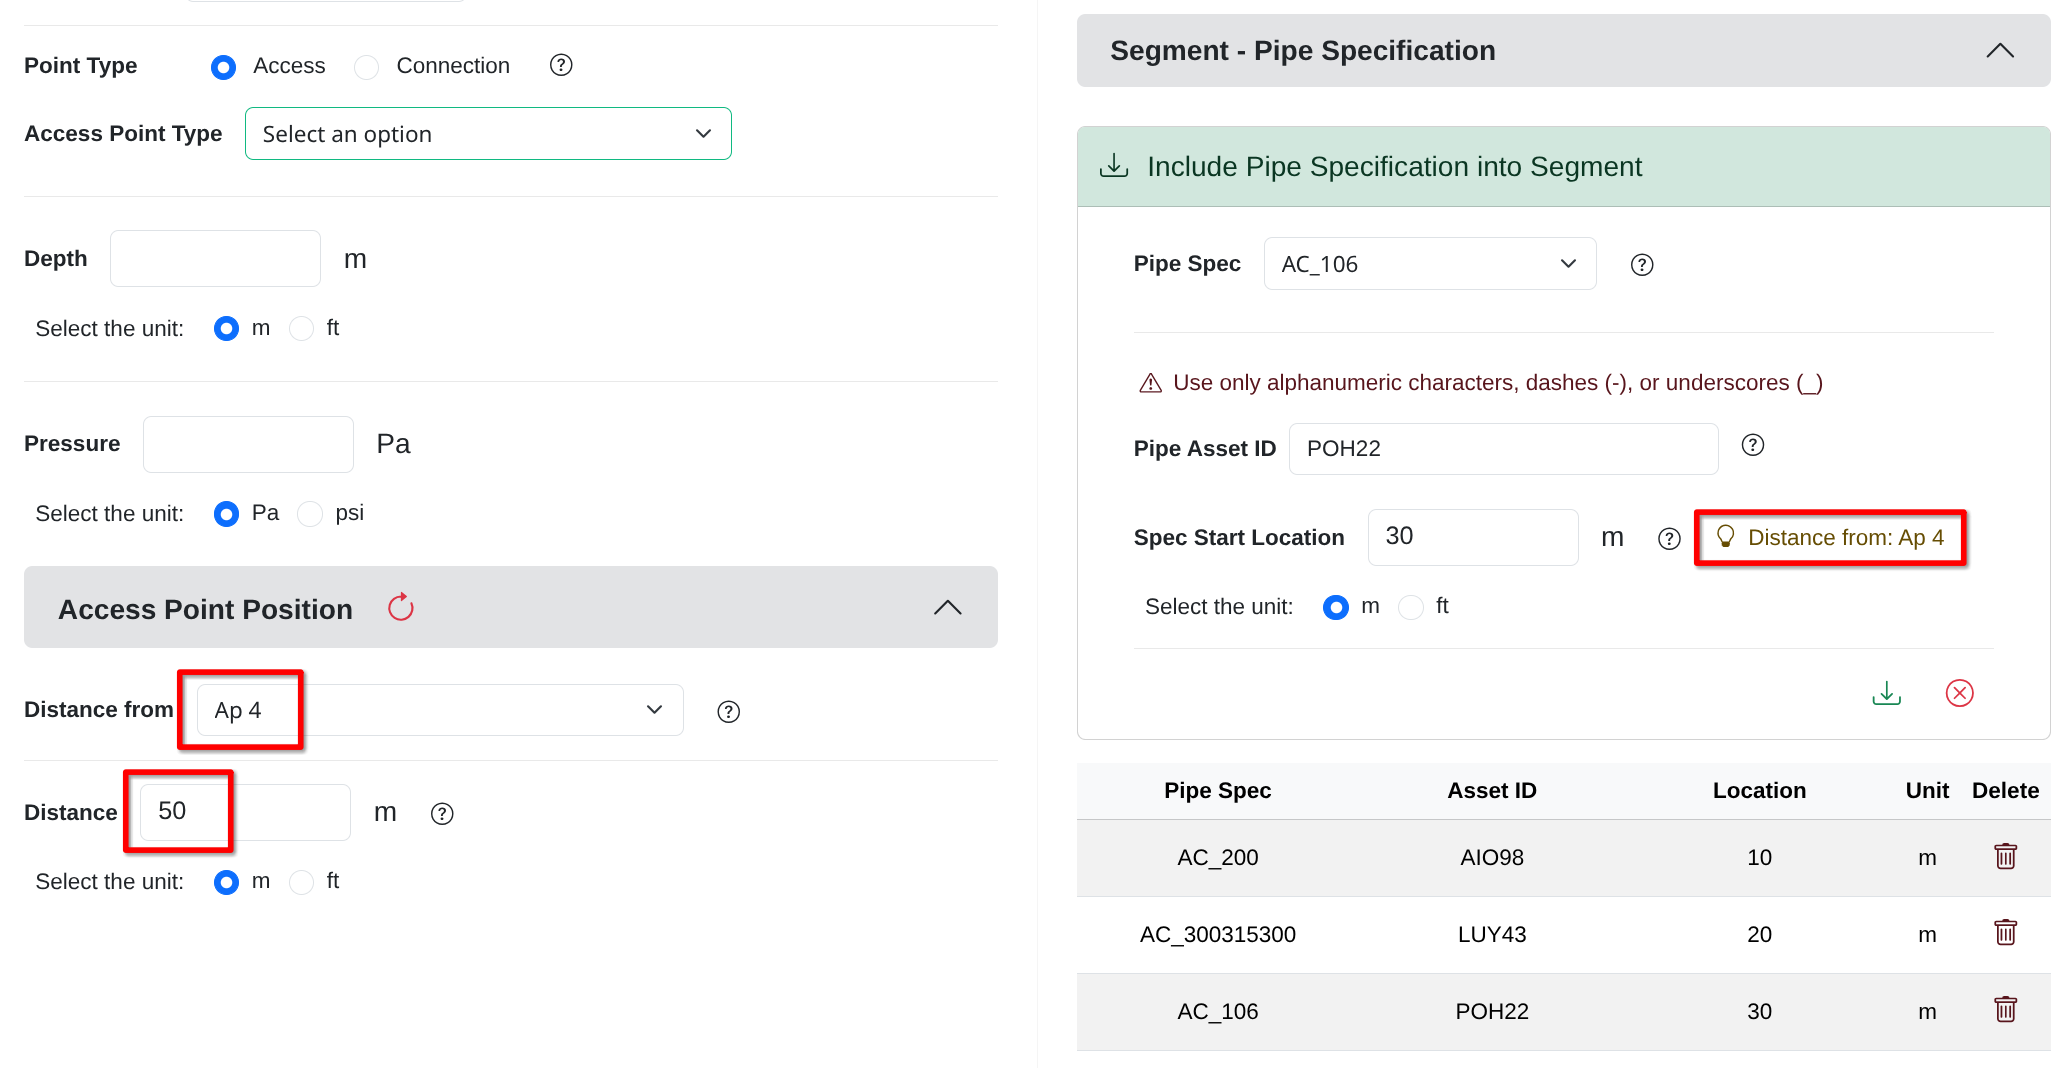Image resolution: width=2066 pixels, height=1068 pixels.
Task: Select ft unit for Distance
Action: tap(302, 882)
